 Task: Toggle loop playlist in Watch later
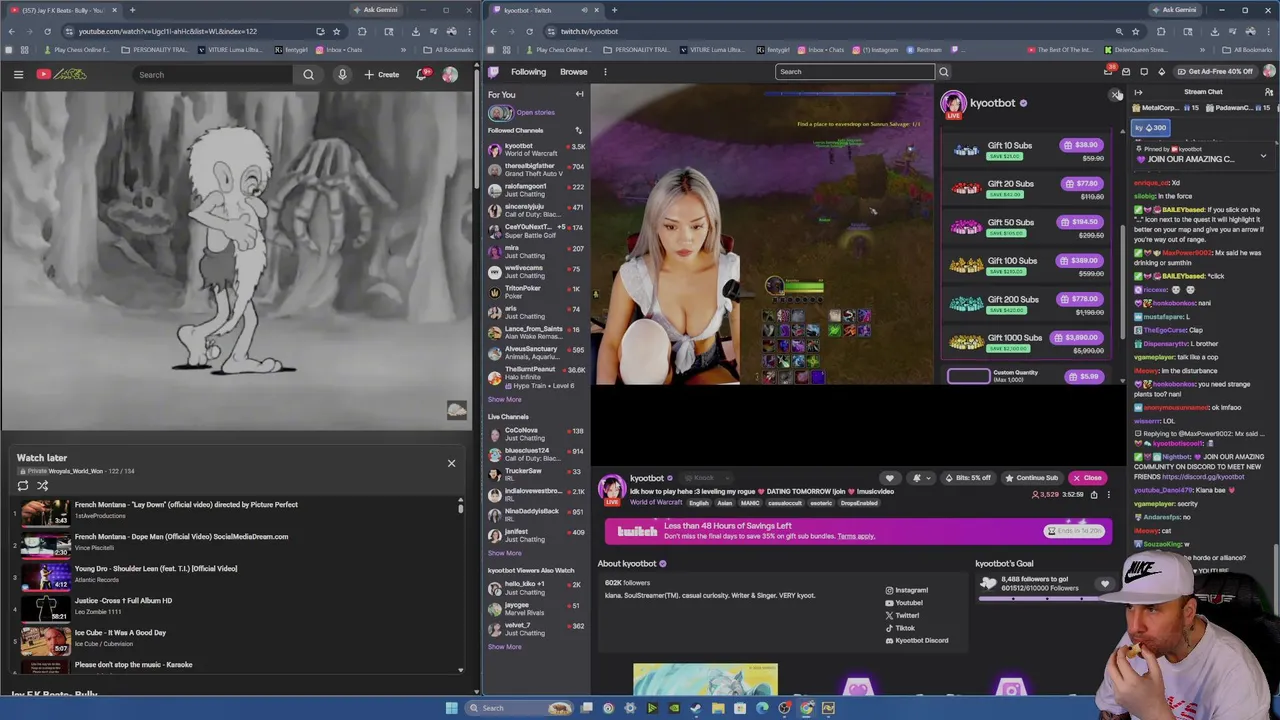tap(23, 486)
